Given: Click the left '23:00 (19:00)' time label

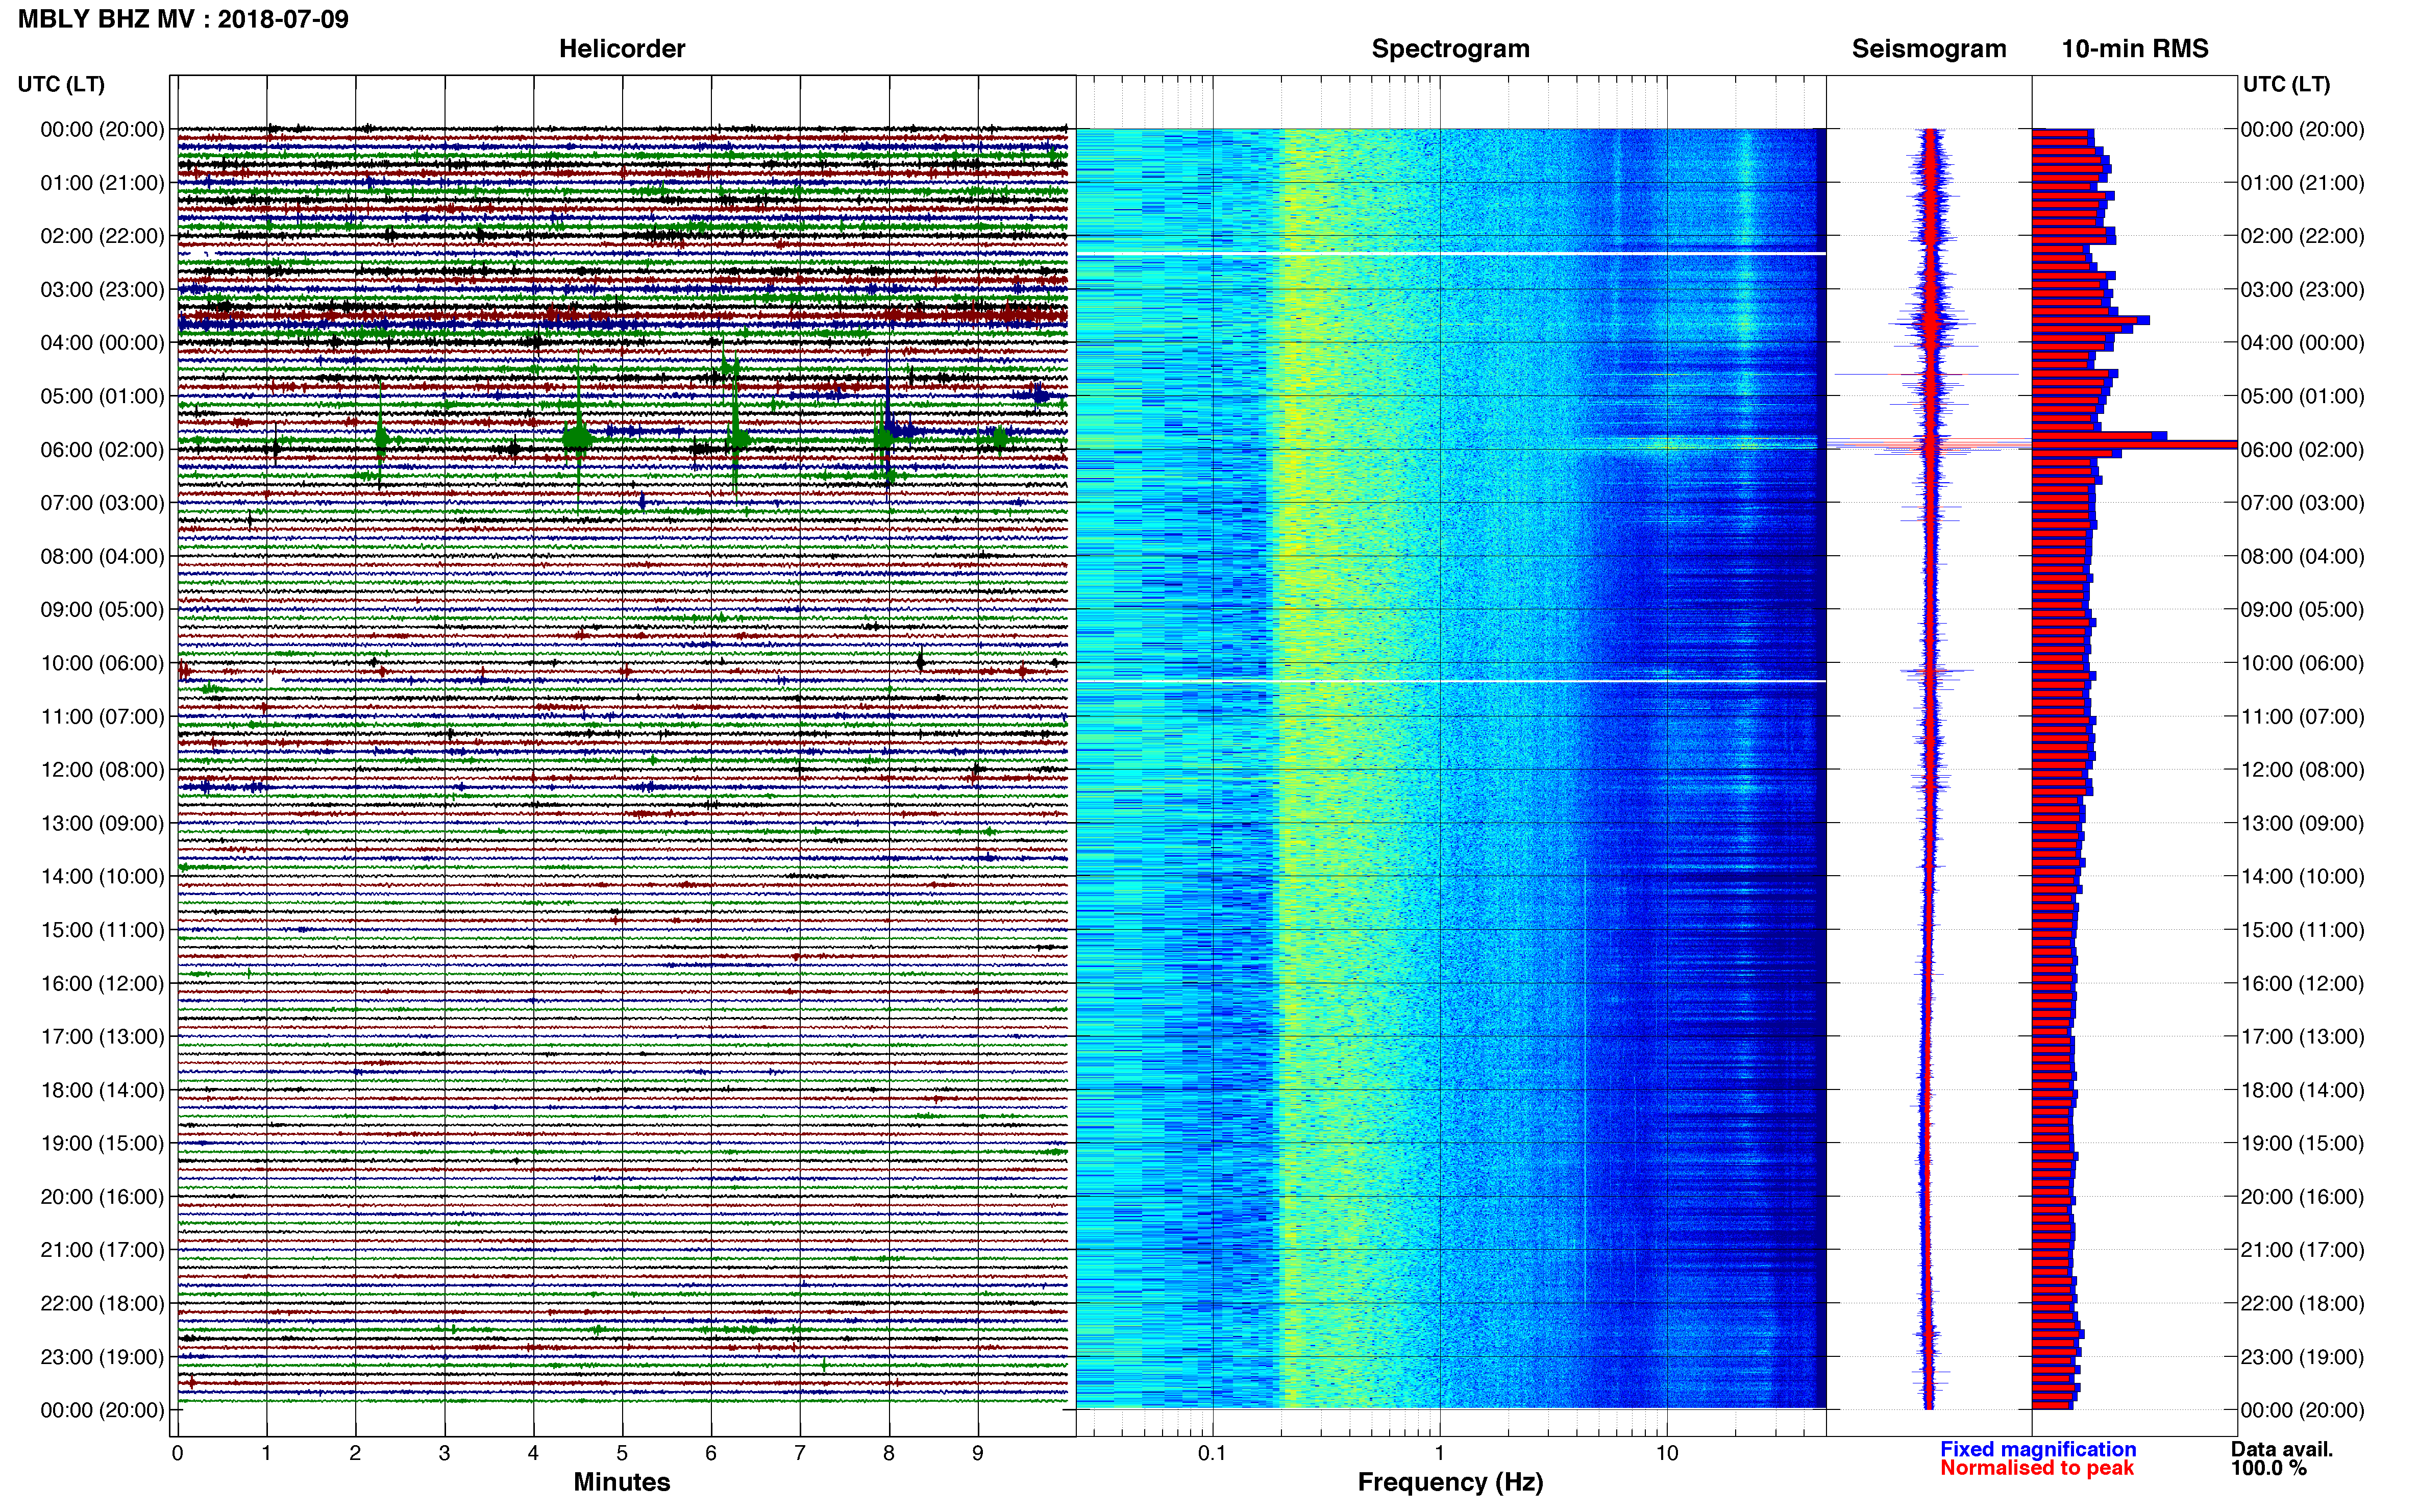Looking at the screenshot, I should [102, 1357].
